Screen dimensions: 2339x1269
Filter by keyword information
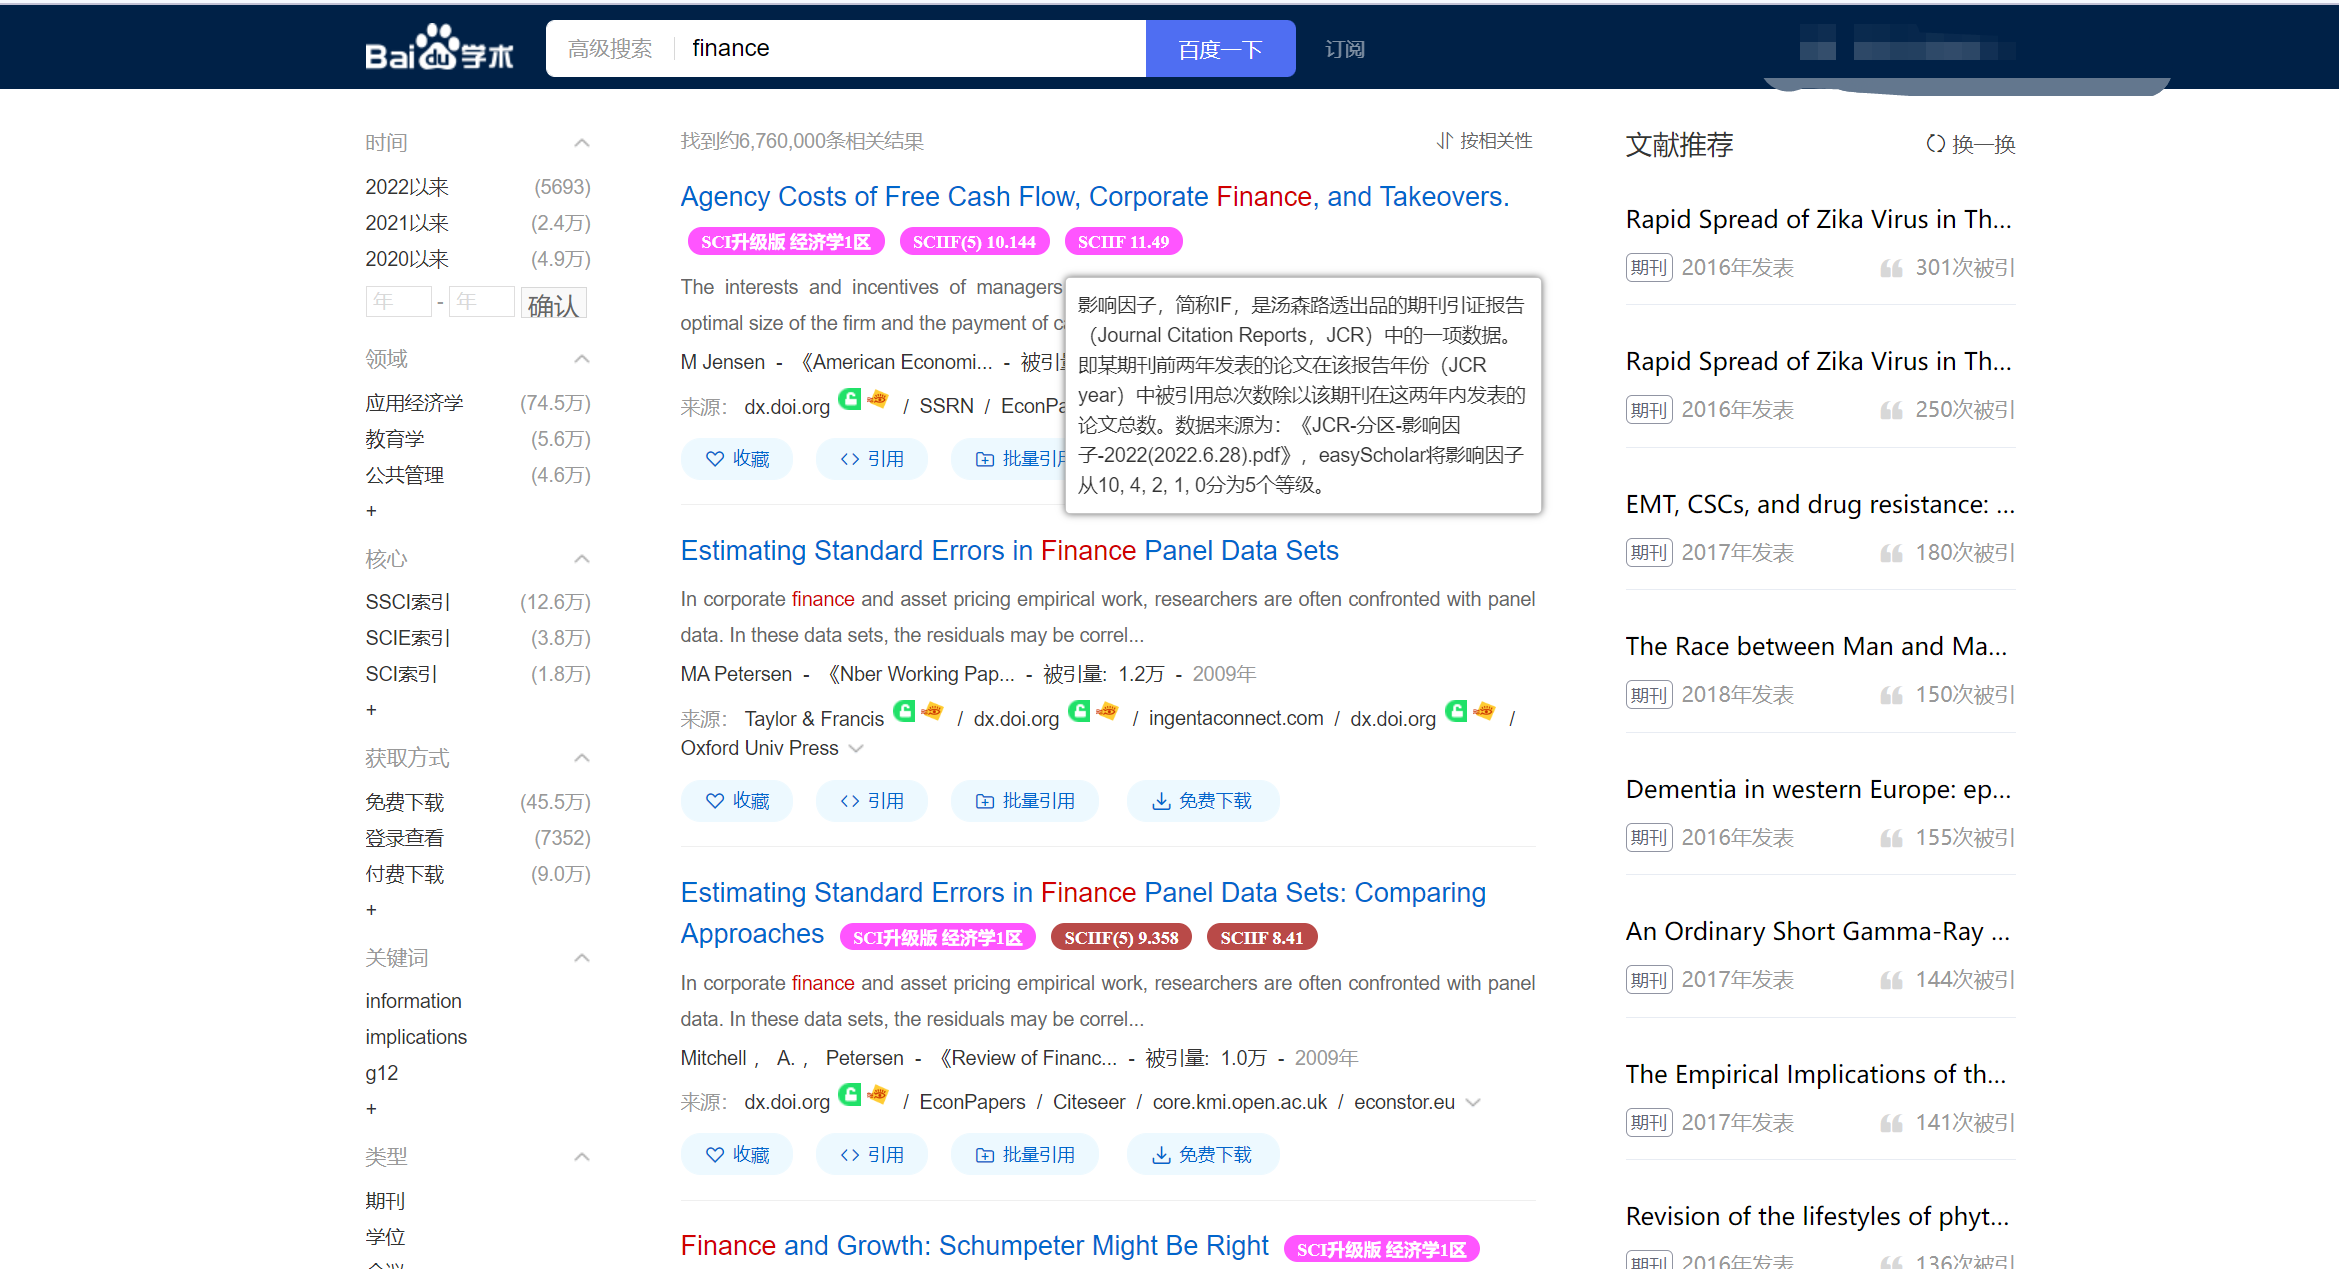pyautogui.click(x=413, y=1001)
